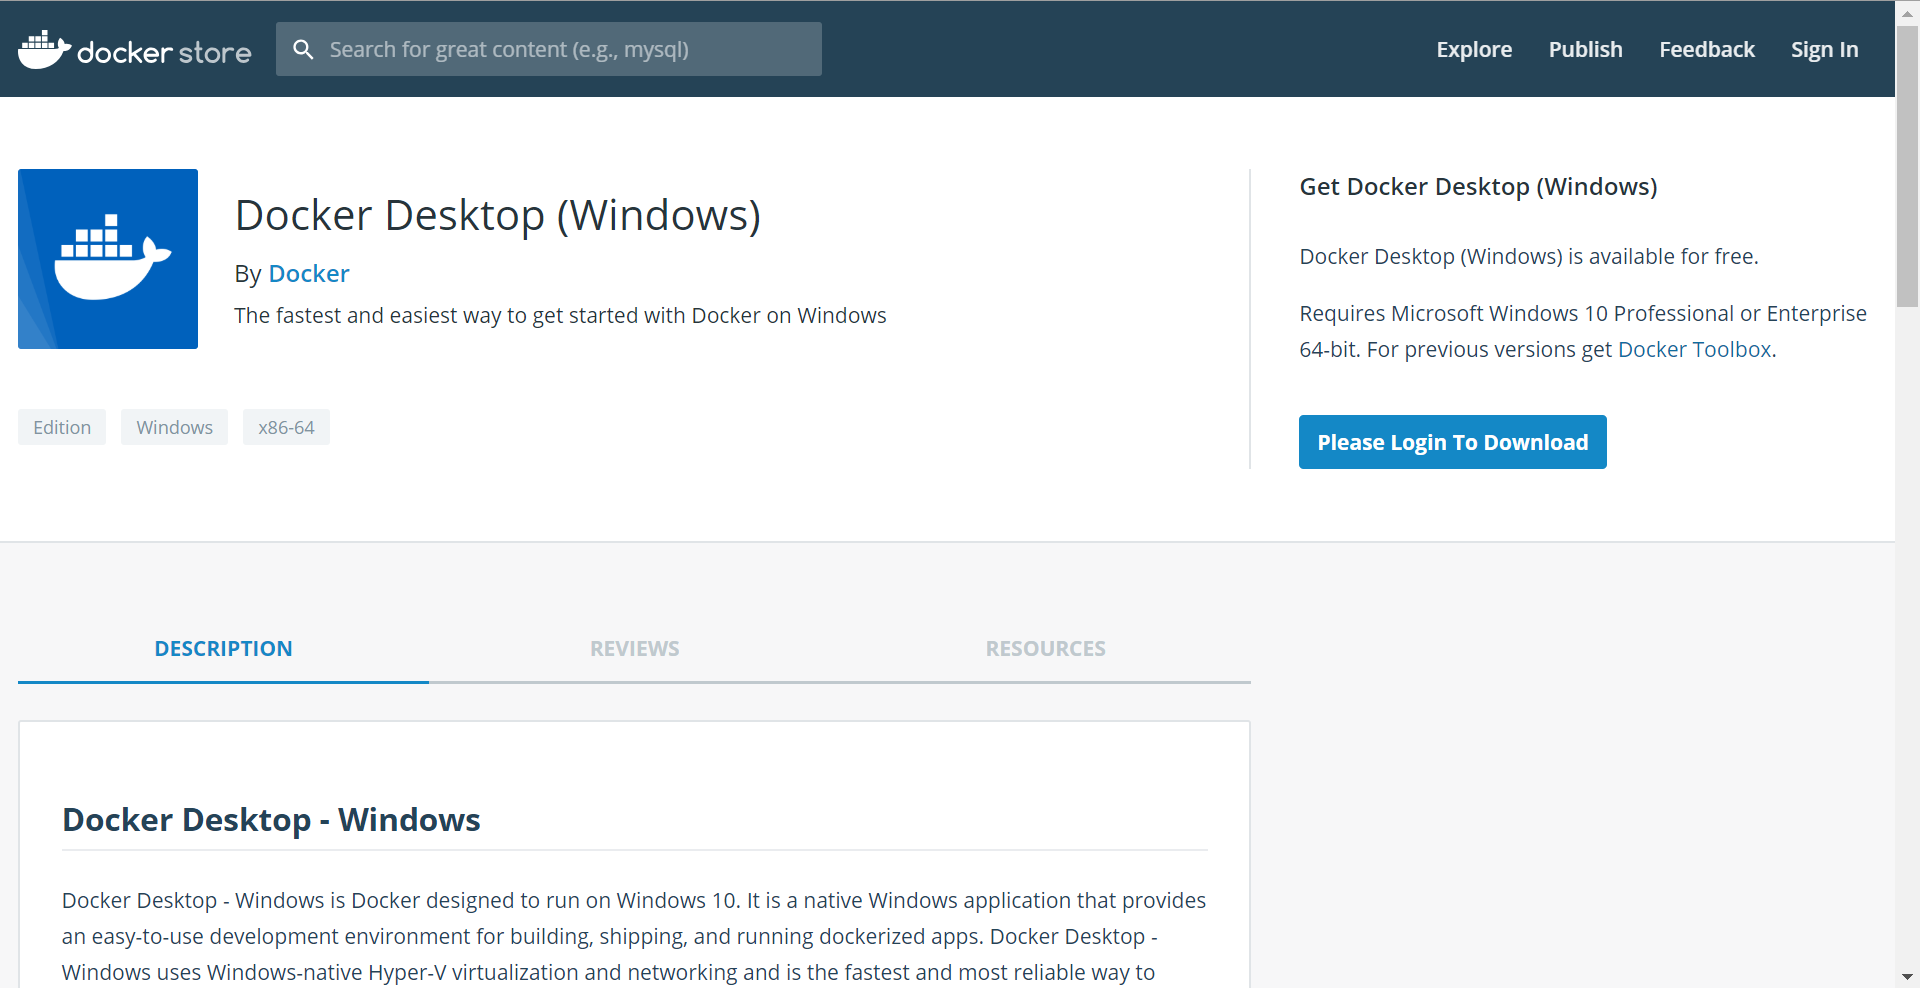
Task: Focus the content search field
Action: click(x=549, y=49)
